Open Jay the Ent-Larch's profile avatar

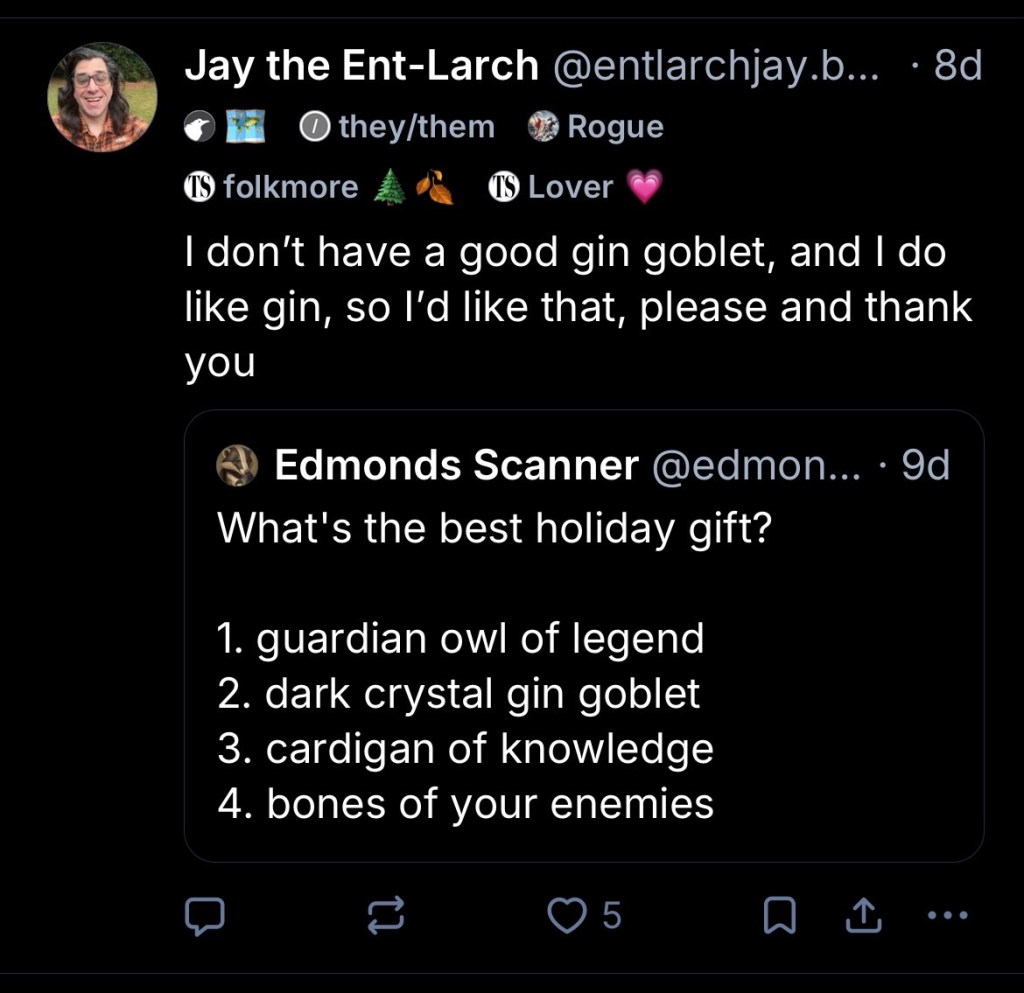click(x=102, y=97)
